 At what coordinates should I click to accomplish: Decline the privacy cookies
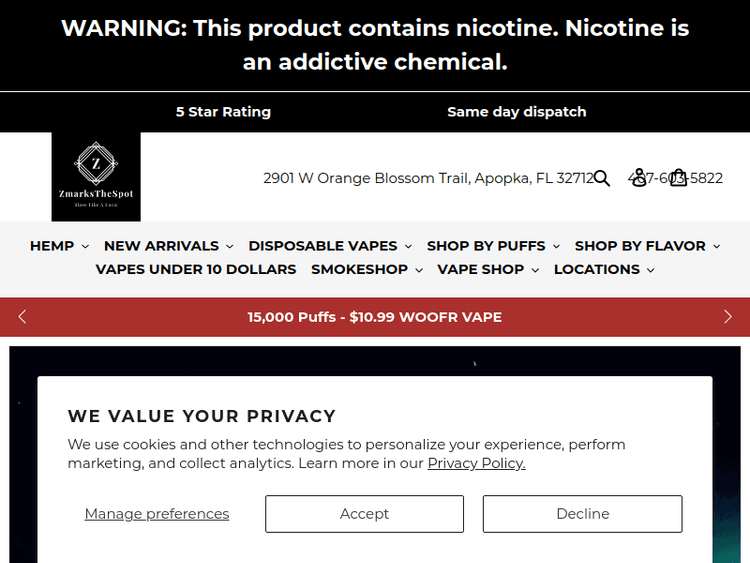pos(582,514)
